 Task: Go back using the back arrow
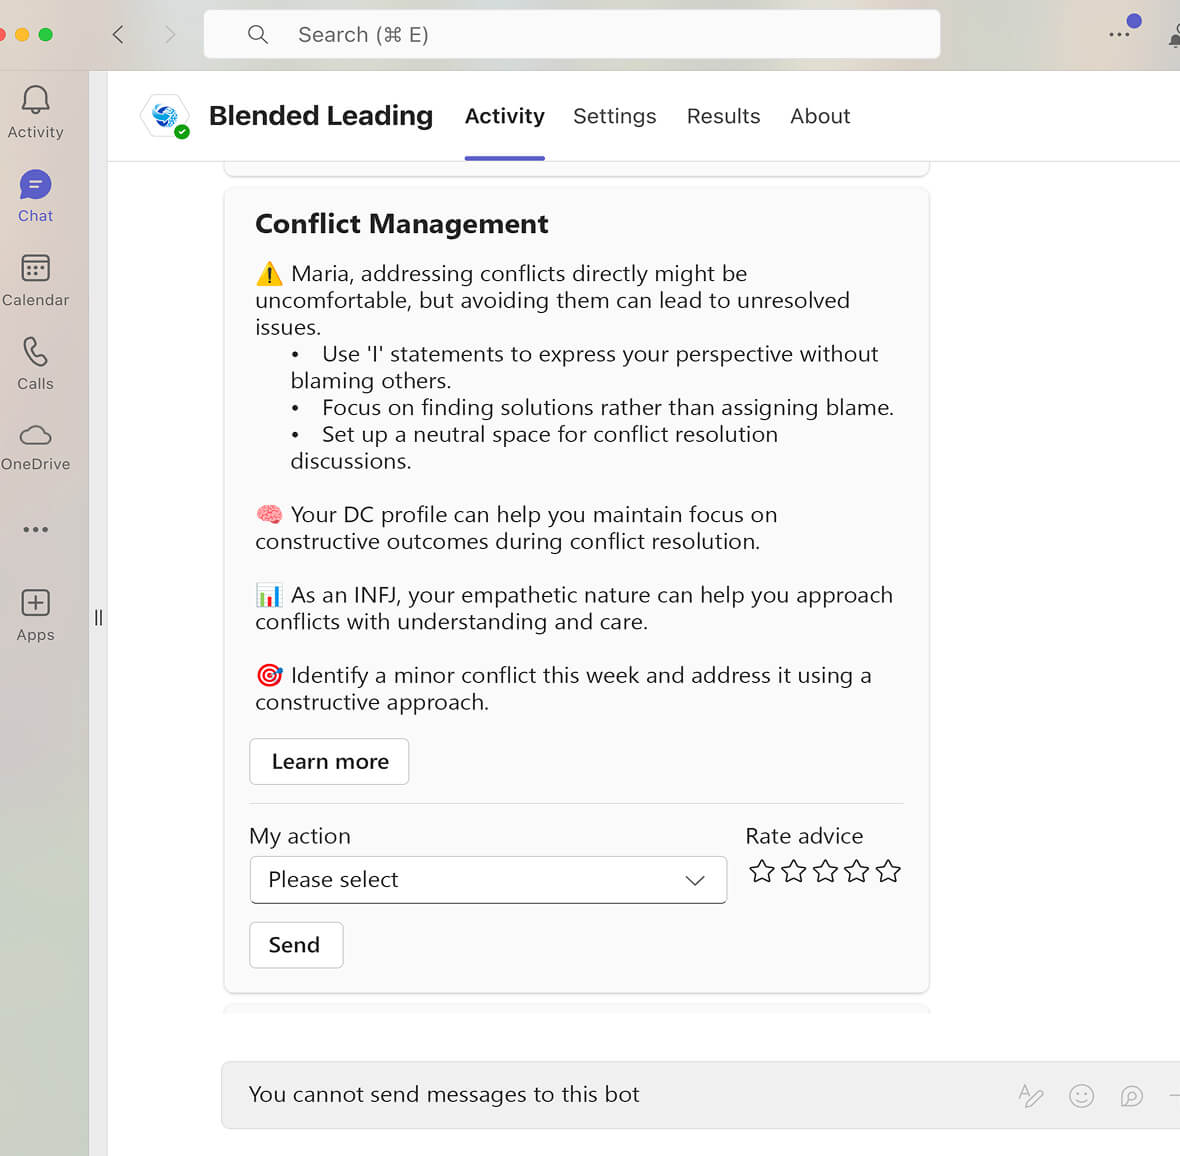(118, 35)
